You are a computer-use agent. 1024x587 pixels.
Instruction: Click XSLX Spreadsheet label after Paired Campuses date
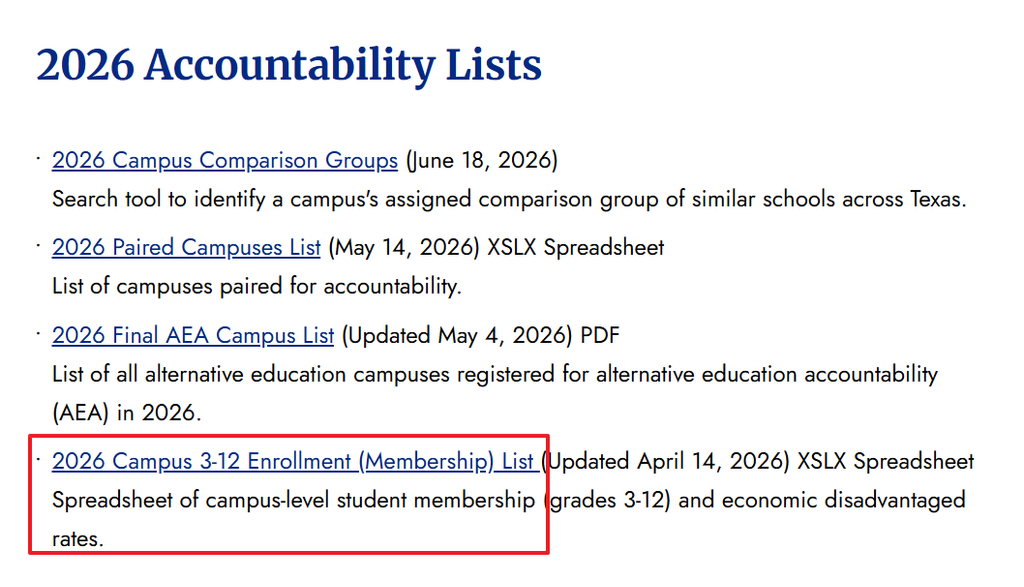[x=576, y=247]
